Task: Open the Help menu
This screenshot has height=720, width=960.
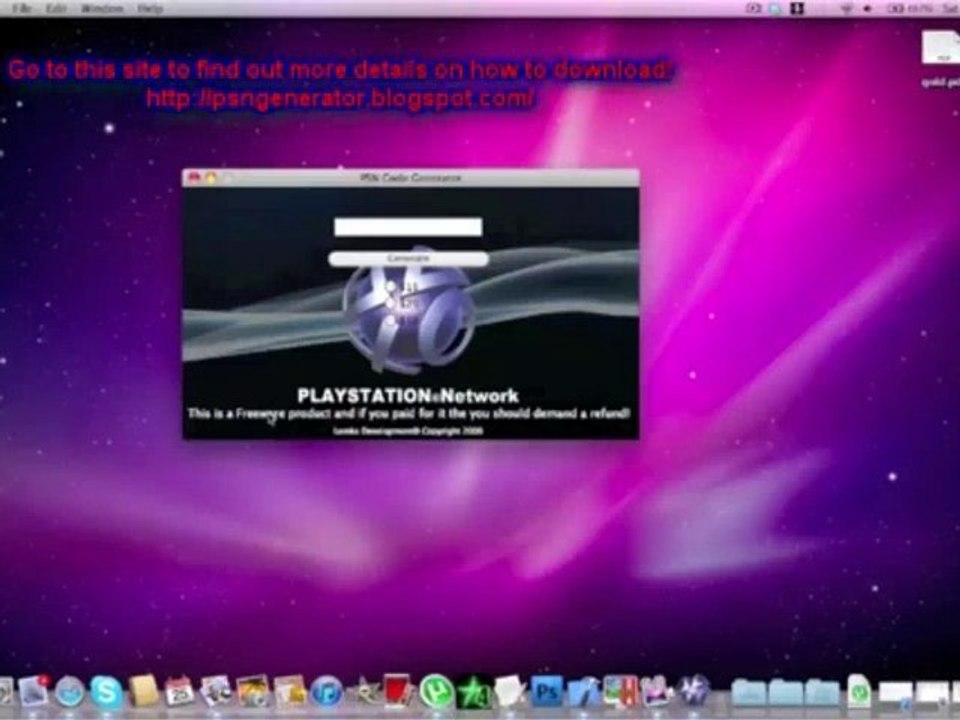Action: point(150,9)
